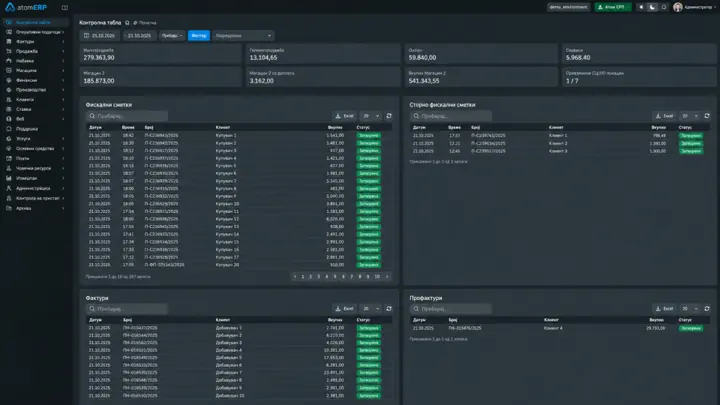Click the atomERP logo

point(26,7)
